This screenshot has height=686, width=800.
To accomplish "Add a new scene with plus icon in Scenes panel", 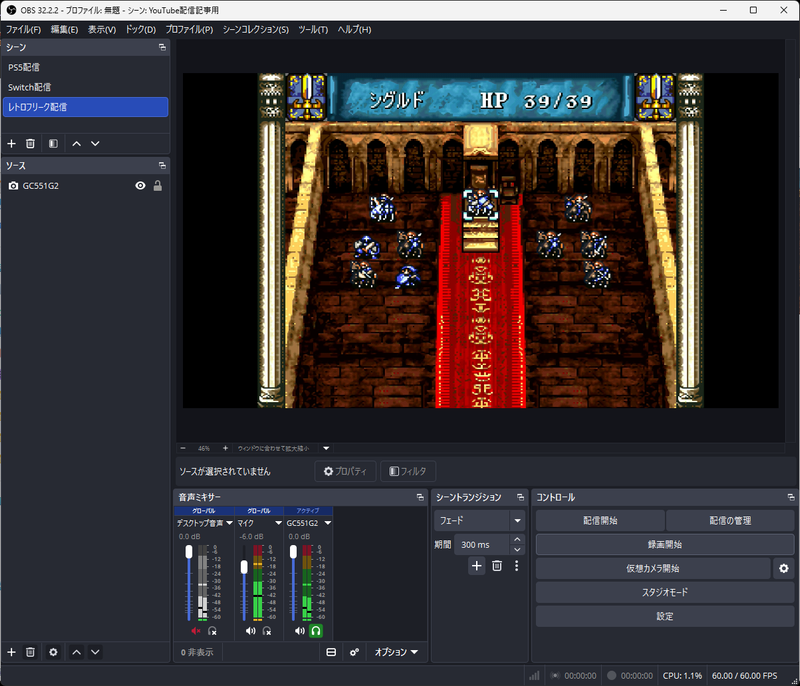I will (x=11, y=144).
